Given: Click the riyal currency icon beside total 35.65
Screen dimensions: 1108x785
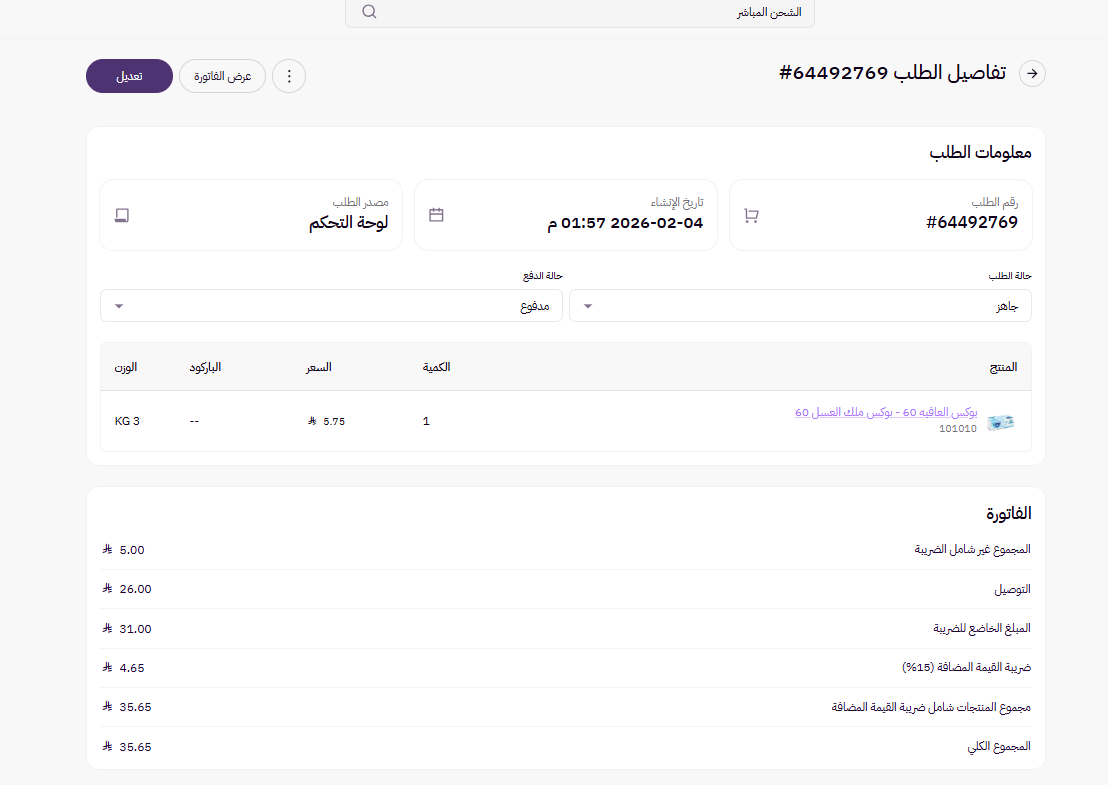Looking at the screenshot, I should click(107, 746).
